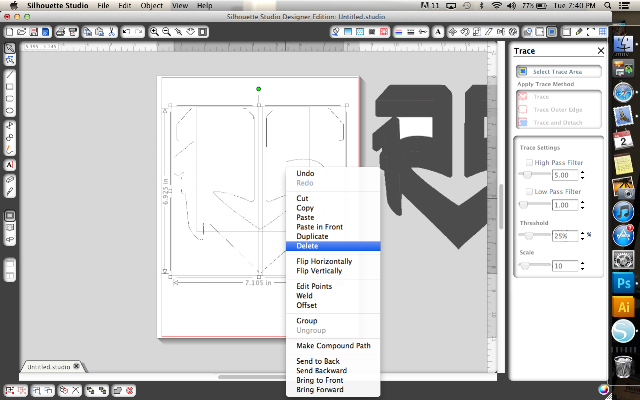The image size is (640, 400).
Task: Click the Trace and Detach button
Action: (558, 122)
